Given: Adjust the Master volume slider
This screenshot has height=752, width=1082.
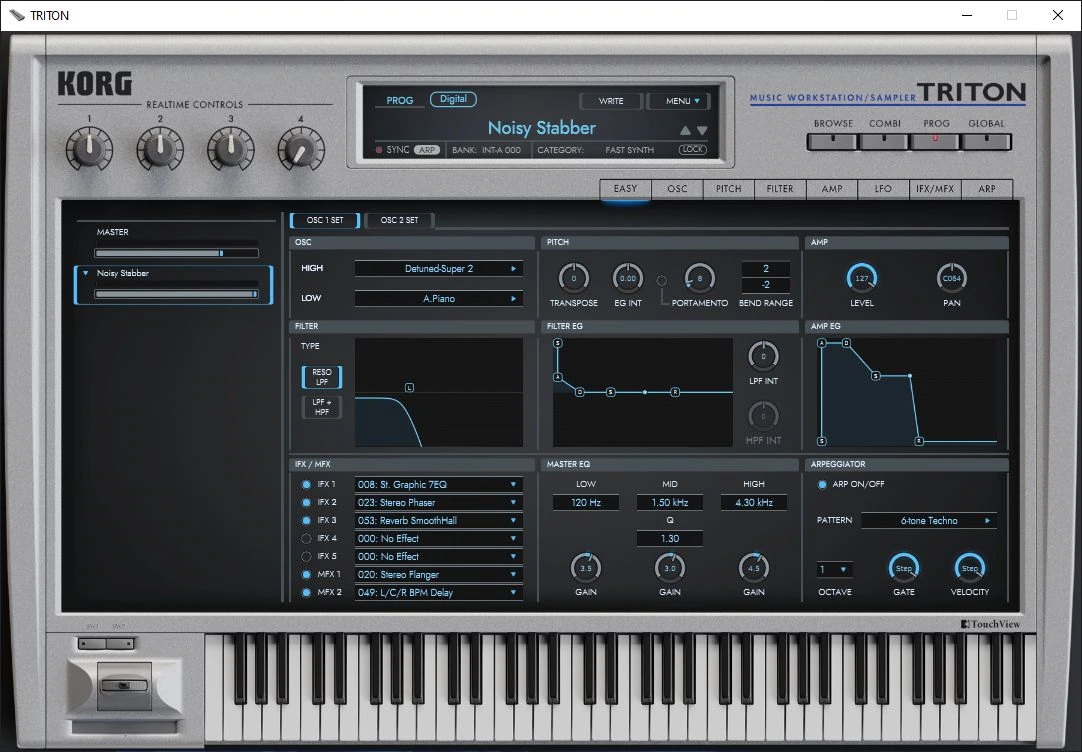Looking at the screenshot, I should [x=177, y=253].
